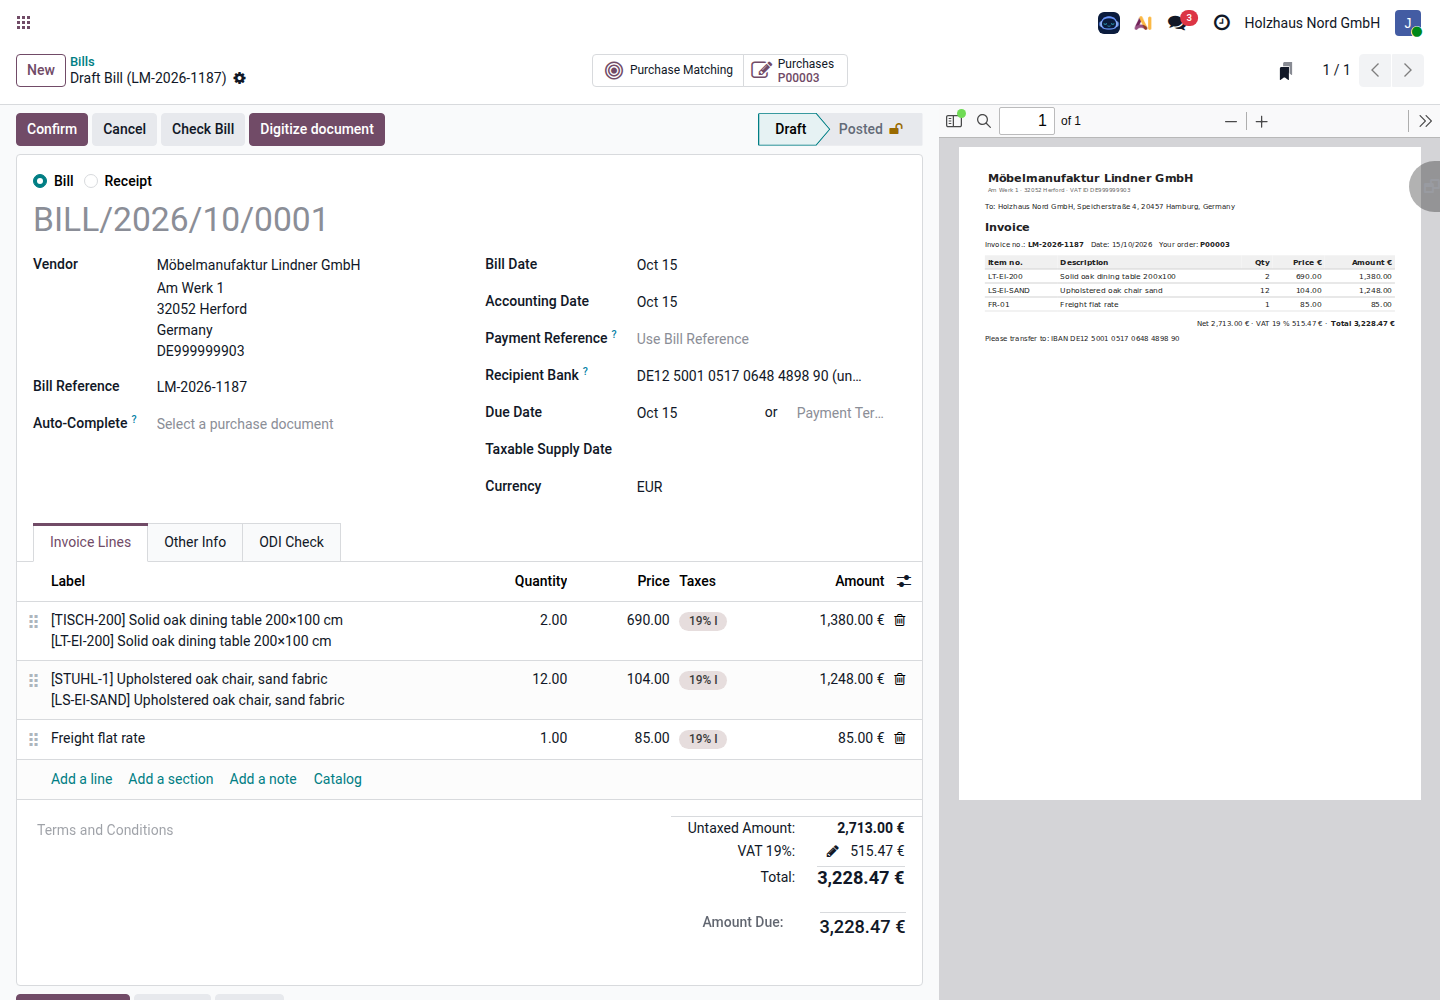Click the PDF page number field
Image resolution: width=1440 pixels, height=1000 pixels.
1027,121
